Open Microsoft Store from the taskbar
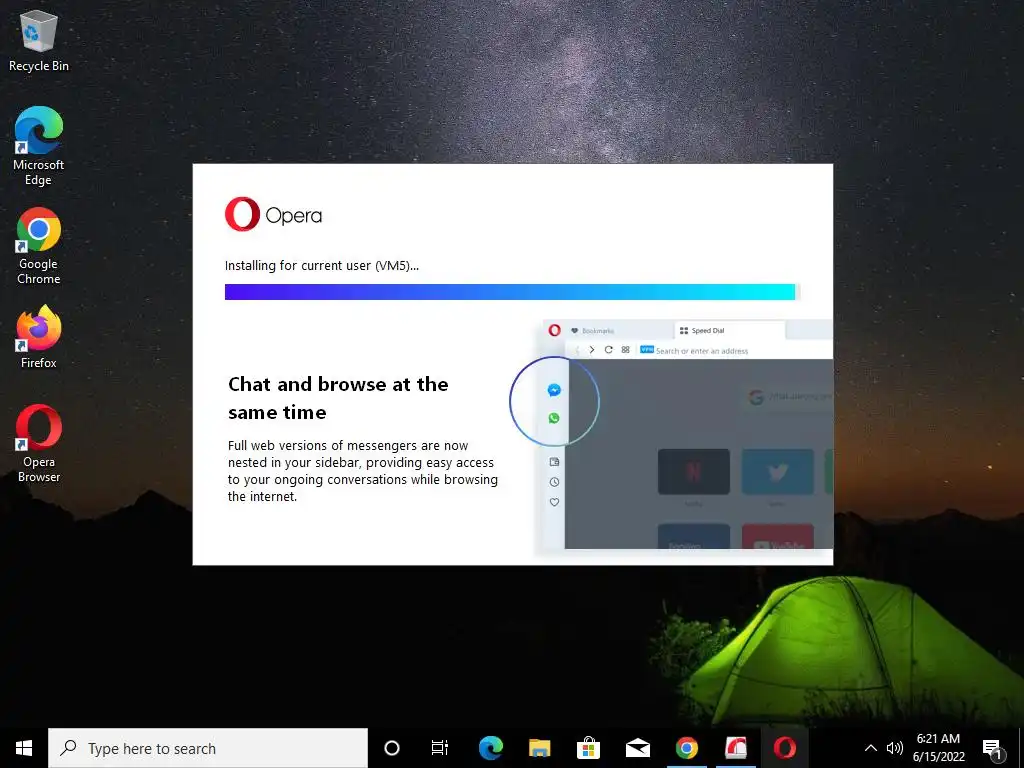1024x768 pixels. pos(588,748)
